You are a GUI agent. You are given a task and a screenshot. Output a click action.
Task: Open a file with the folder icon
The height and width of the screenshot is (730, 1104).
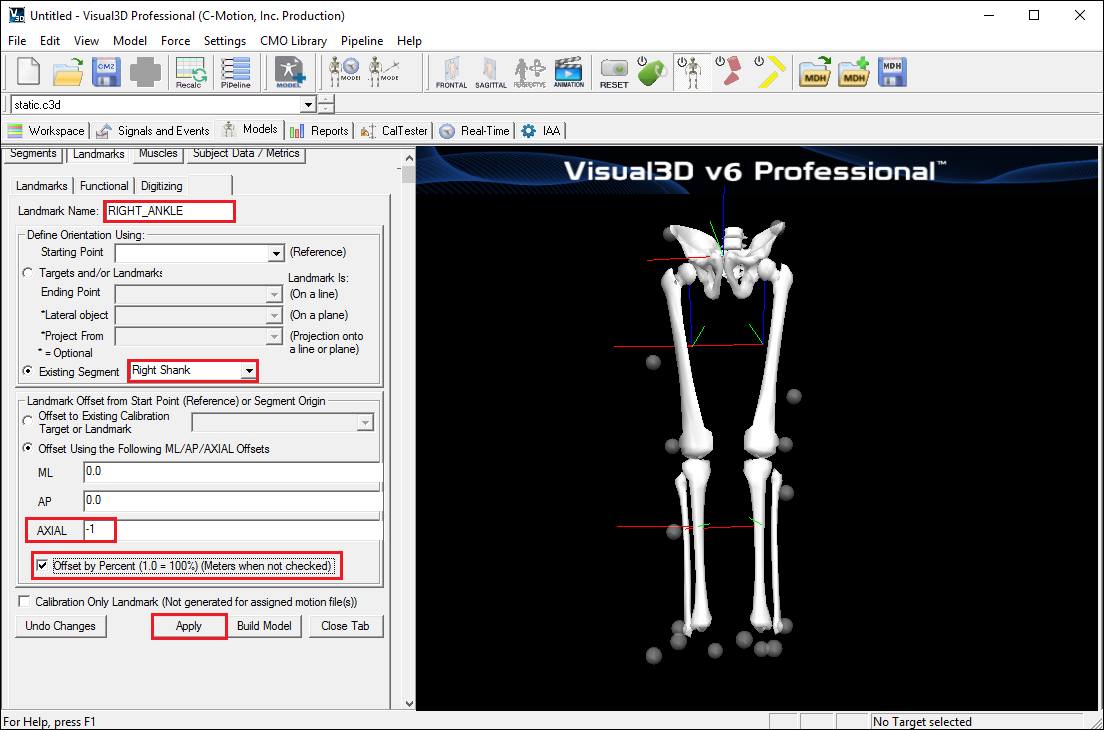(x=68, y=72)
